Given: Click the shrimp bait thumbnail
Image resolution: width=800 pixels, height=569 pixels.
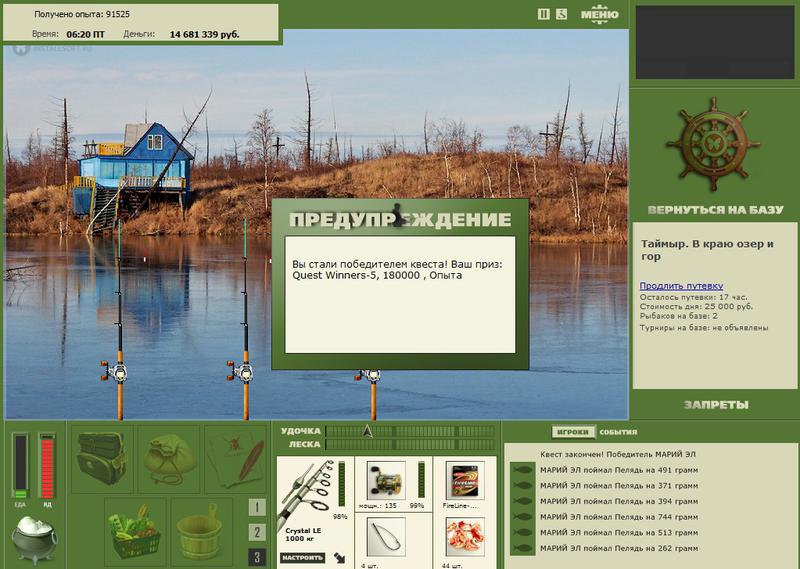Looking at the screenshot, I should tap(465, 537).
